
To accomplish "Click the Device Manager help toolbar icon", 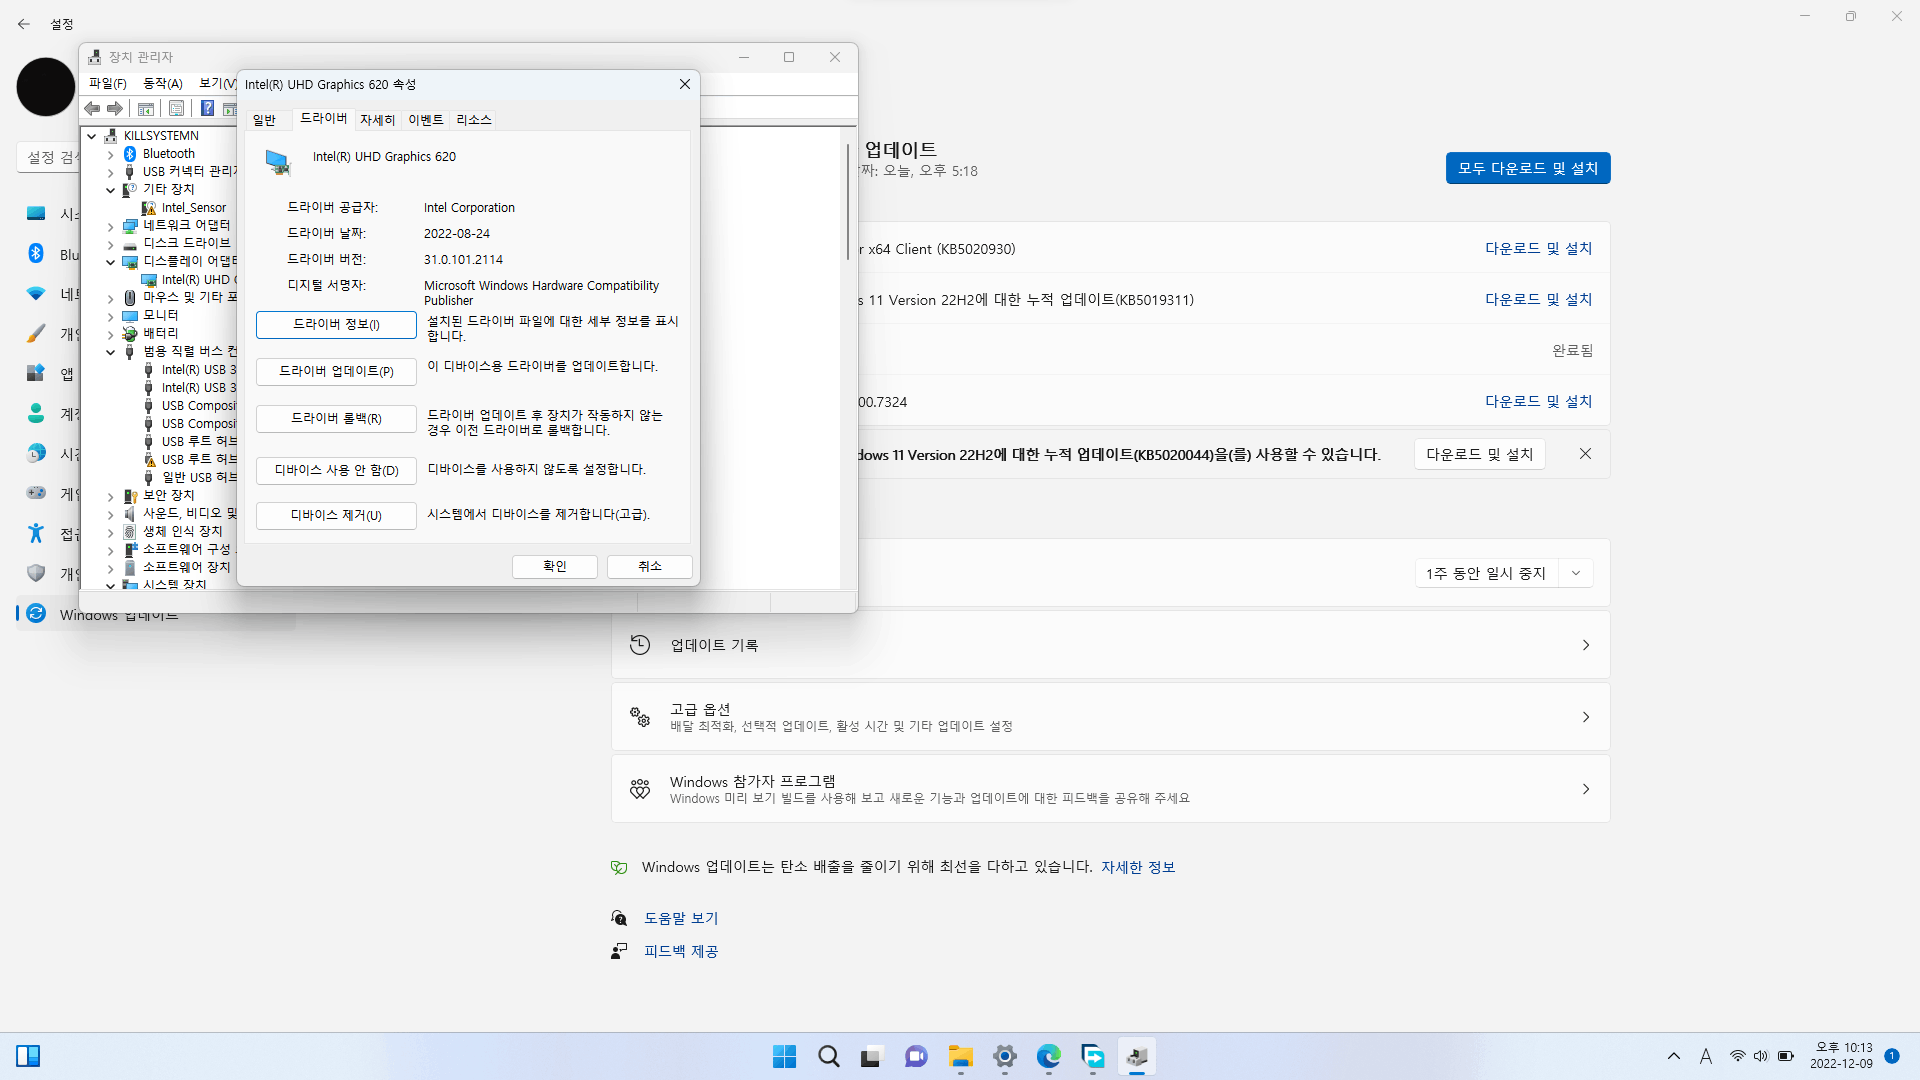I will click(207, 108).
